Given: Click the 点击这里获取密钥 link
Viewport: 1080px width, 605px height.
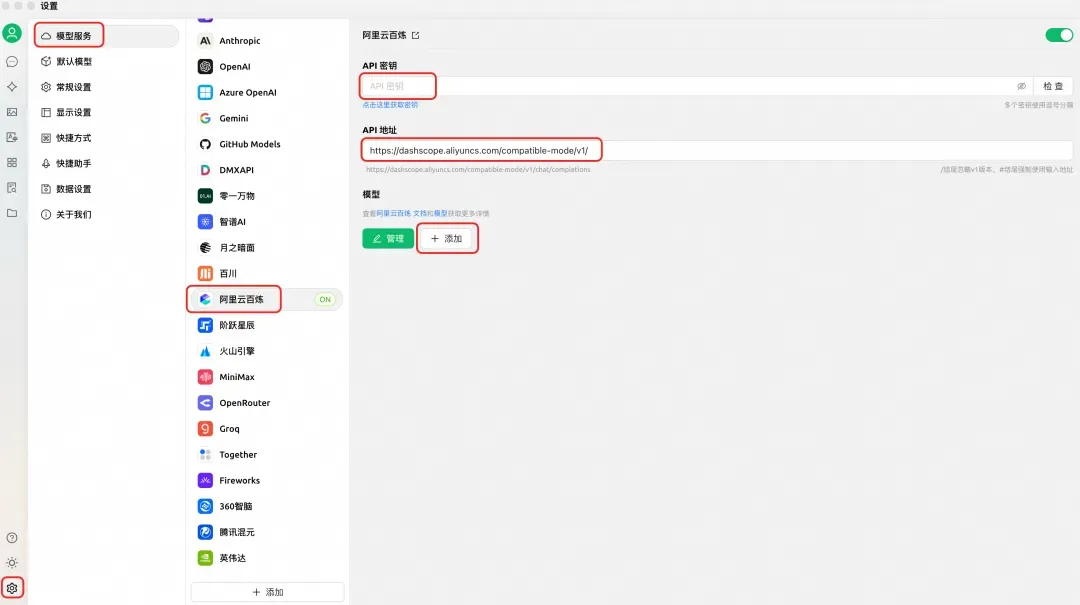Looking at the screenshot, I should click(x=390, y=105).
